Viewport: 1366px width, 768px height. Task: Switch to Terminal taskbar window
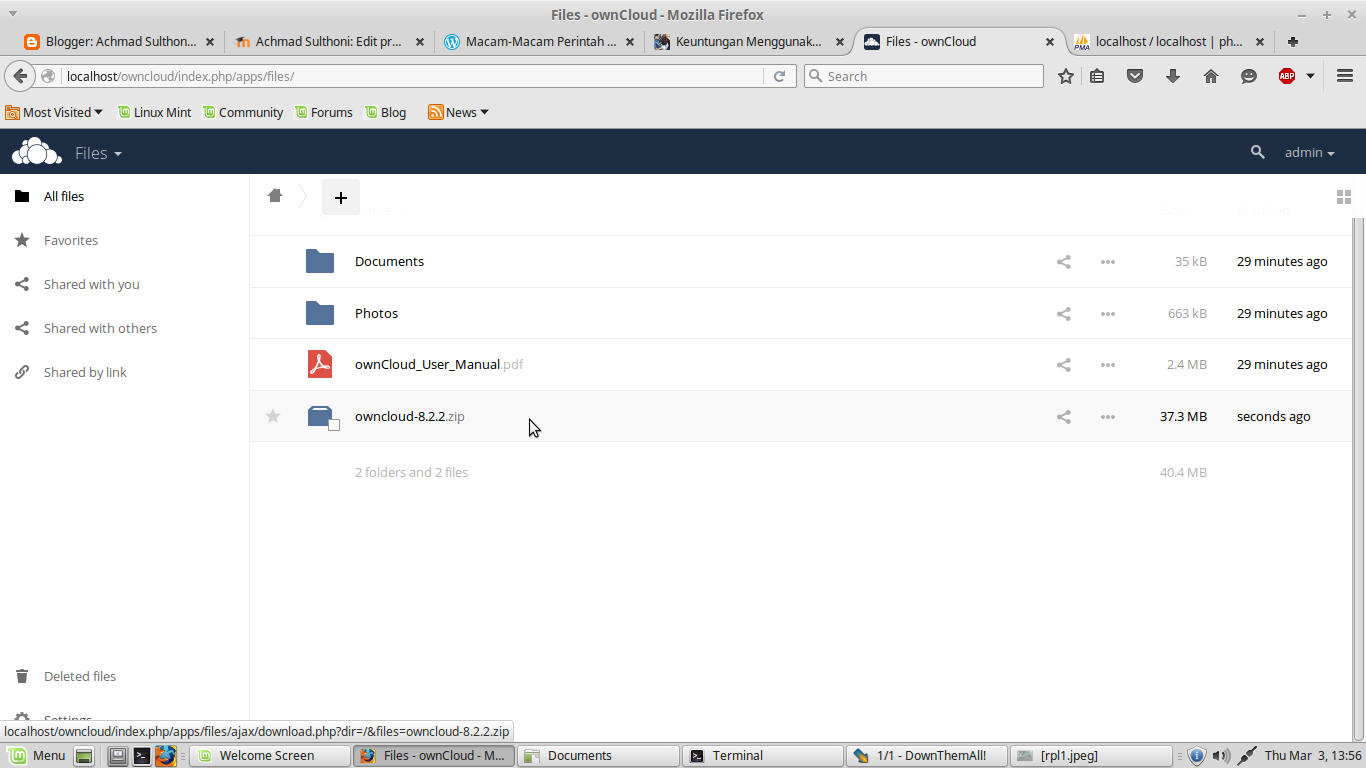[763, 756]
